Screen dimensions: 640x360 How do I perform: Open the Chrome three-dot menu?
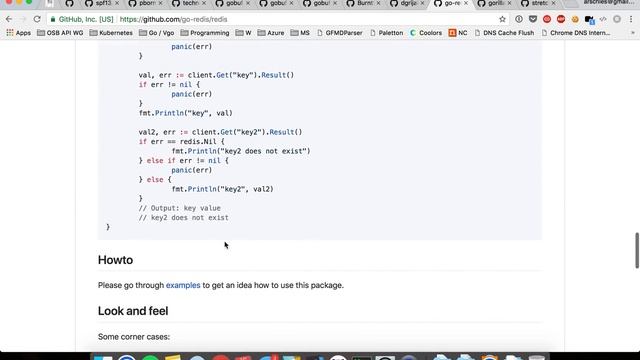tap(631, 19)
